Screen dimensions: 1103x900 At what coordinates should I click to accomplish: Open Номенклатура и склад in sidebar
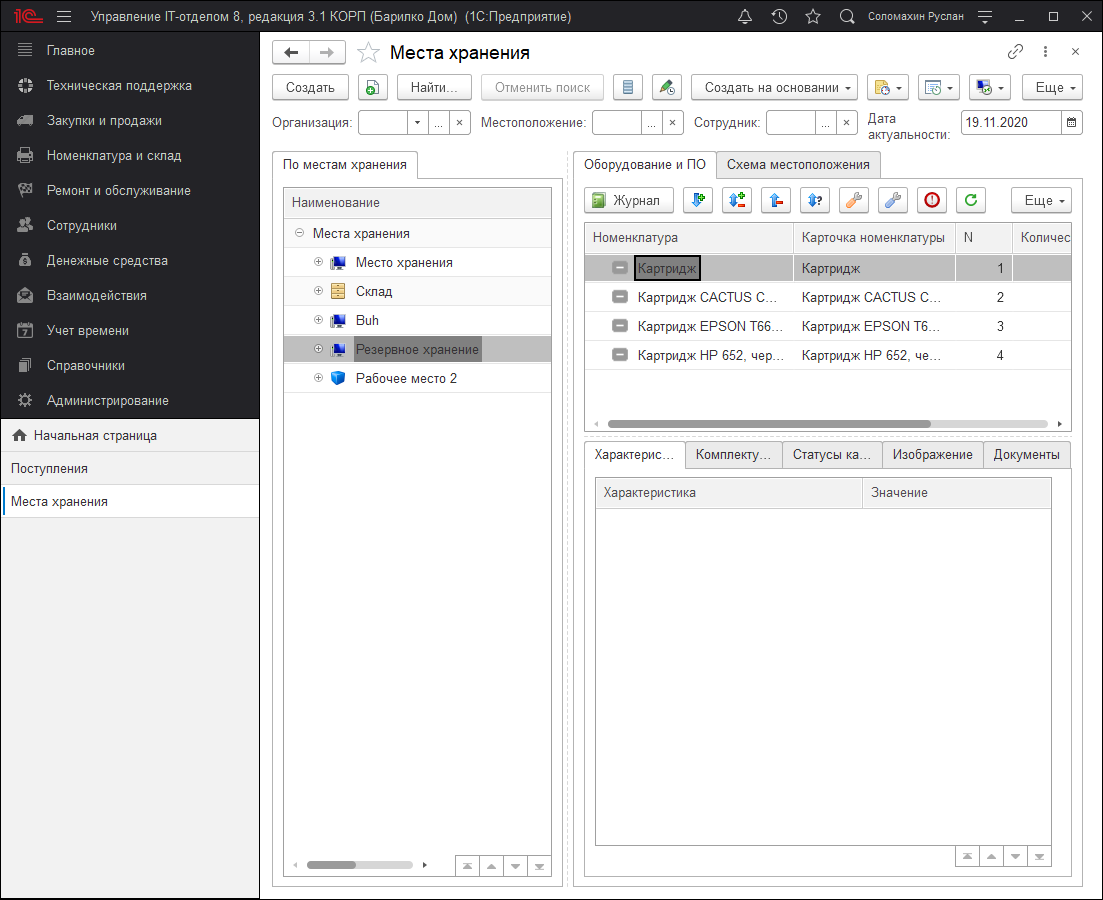pos(114,155)
